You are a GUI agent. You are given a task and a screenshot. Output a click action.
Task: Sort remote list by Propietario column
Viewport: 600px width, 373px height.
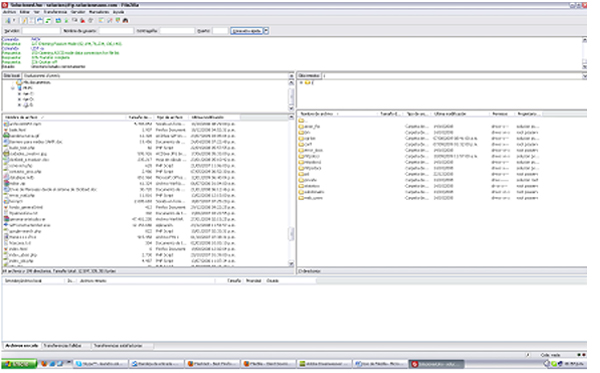pyautogui.click(x=528, y=114)
